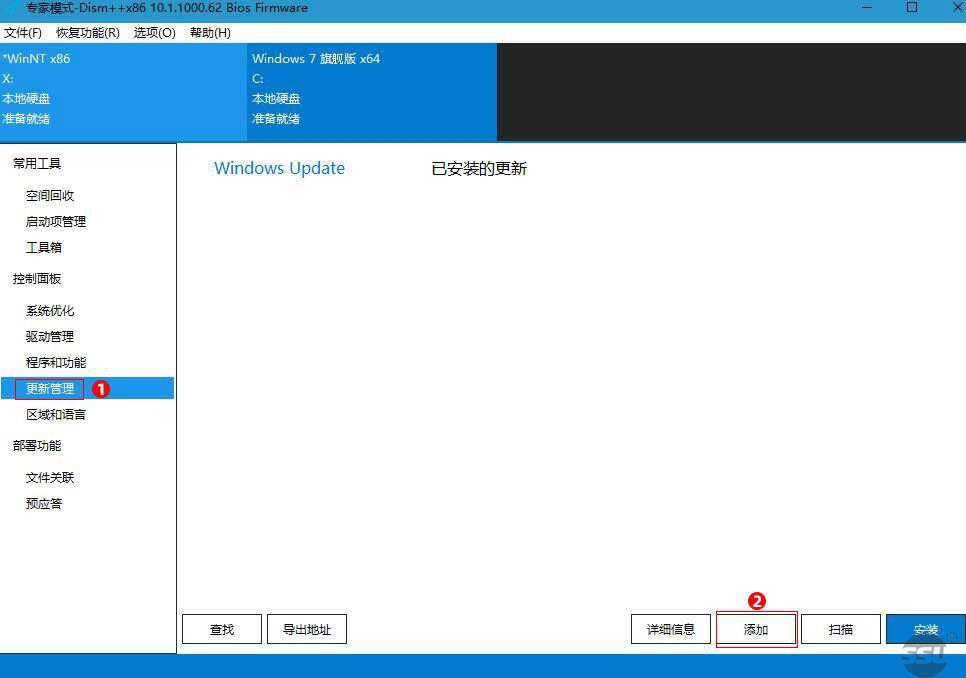Open 程序和功能 in the sidebar
The image size is (966, 678).
click(x=56, y=363)
